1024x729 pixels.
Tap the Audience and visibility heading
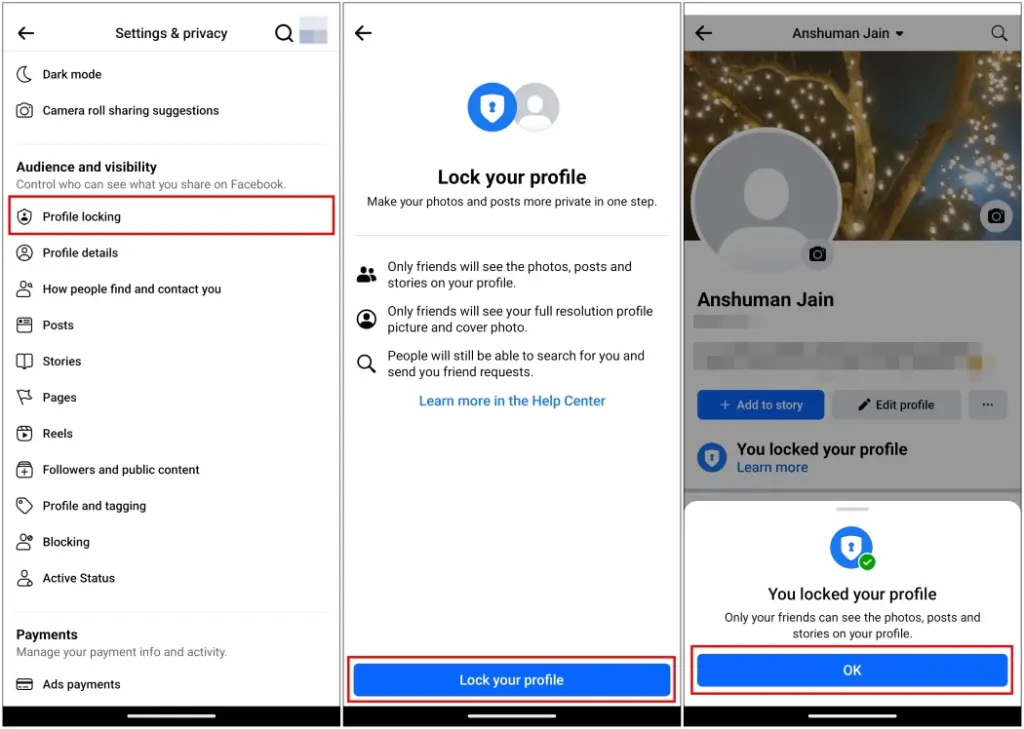(x=87, y=167)
